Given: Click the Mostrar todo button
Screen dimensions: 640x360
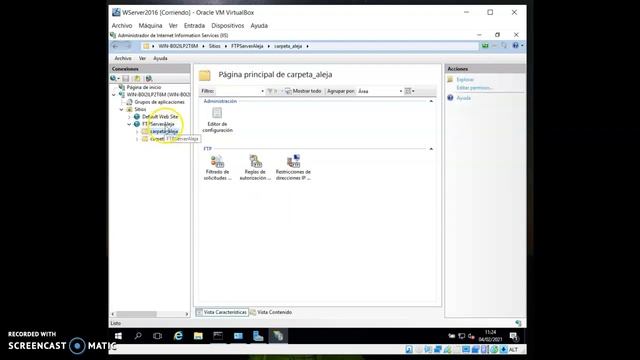Looking at the screenshot, I should tap(303, 91).
